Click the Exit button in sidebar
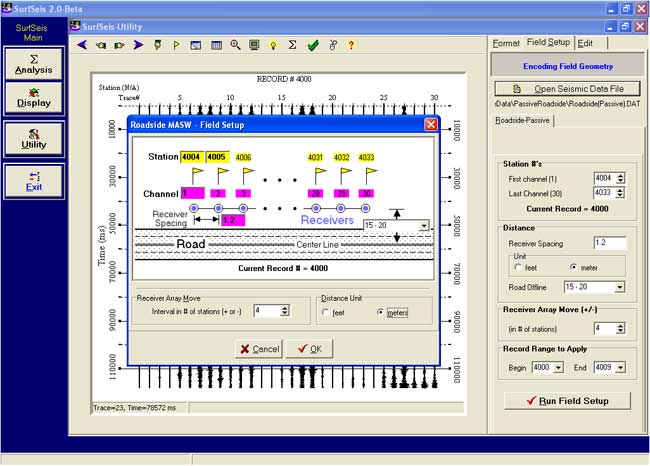The height and width of the screenshot is (466, 650). [34, 181]
